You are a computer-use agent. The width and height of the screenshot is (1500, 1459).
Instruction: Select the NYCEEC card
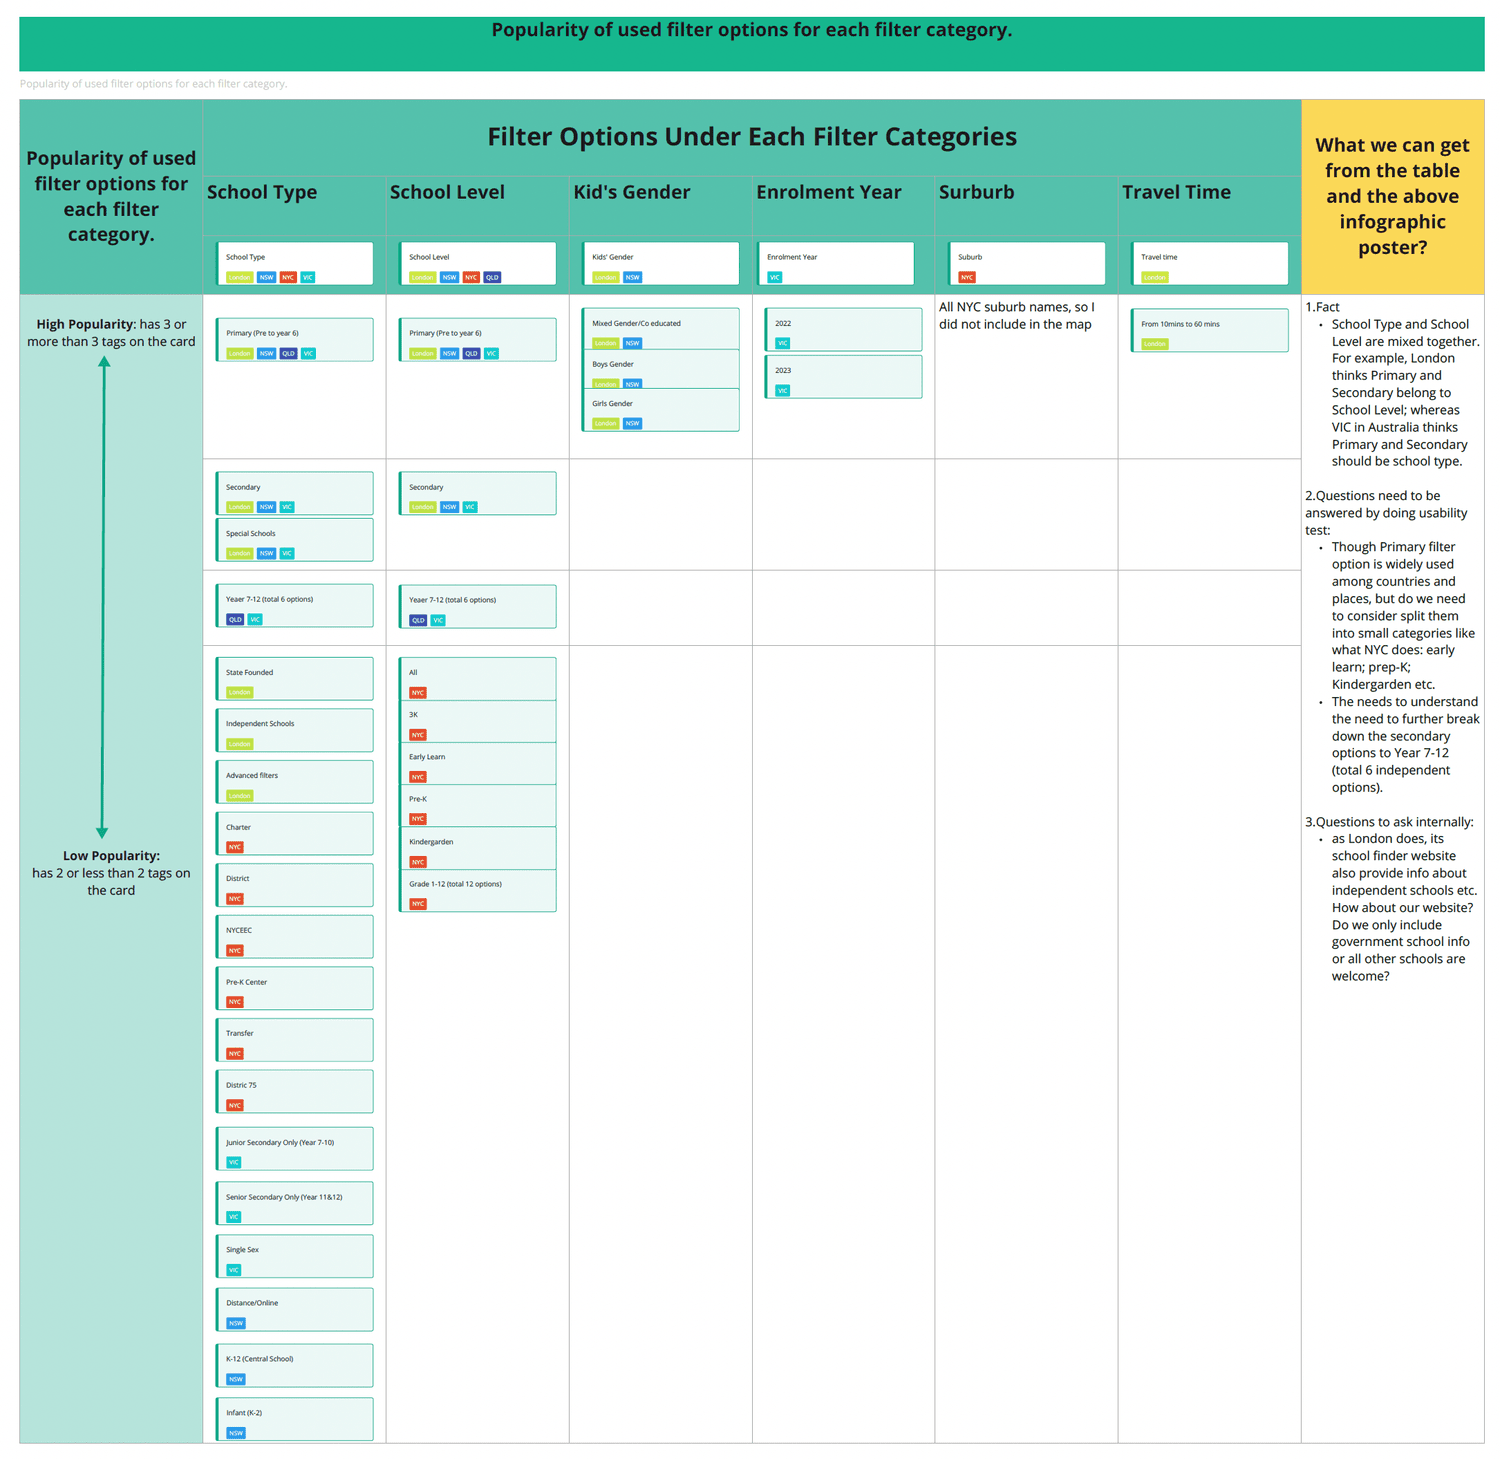pos(295,937)
